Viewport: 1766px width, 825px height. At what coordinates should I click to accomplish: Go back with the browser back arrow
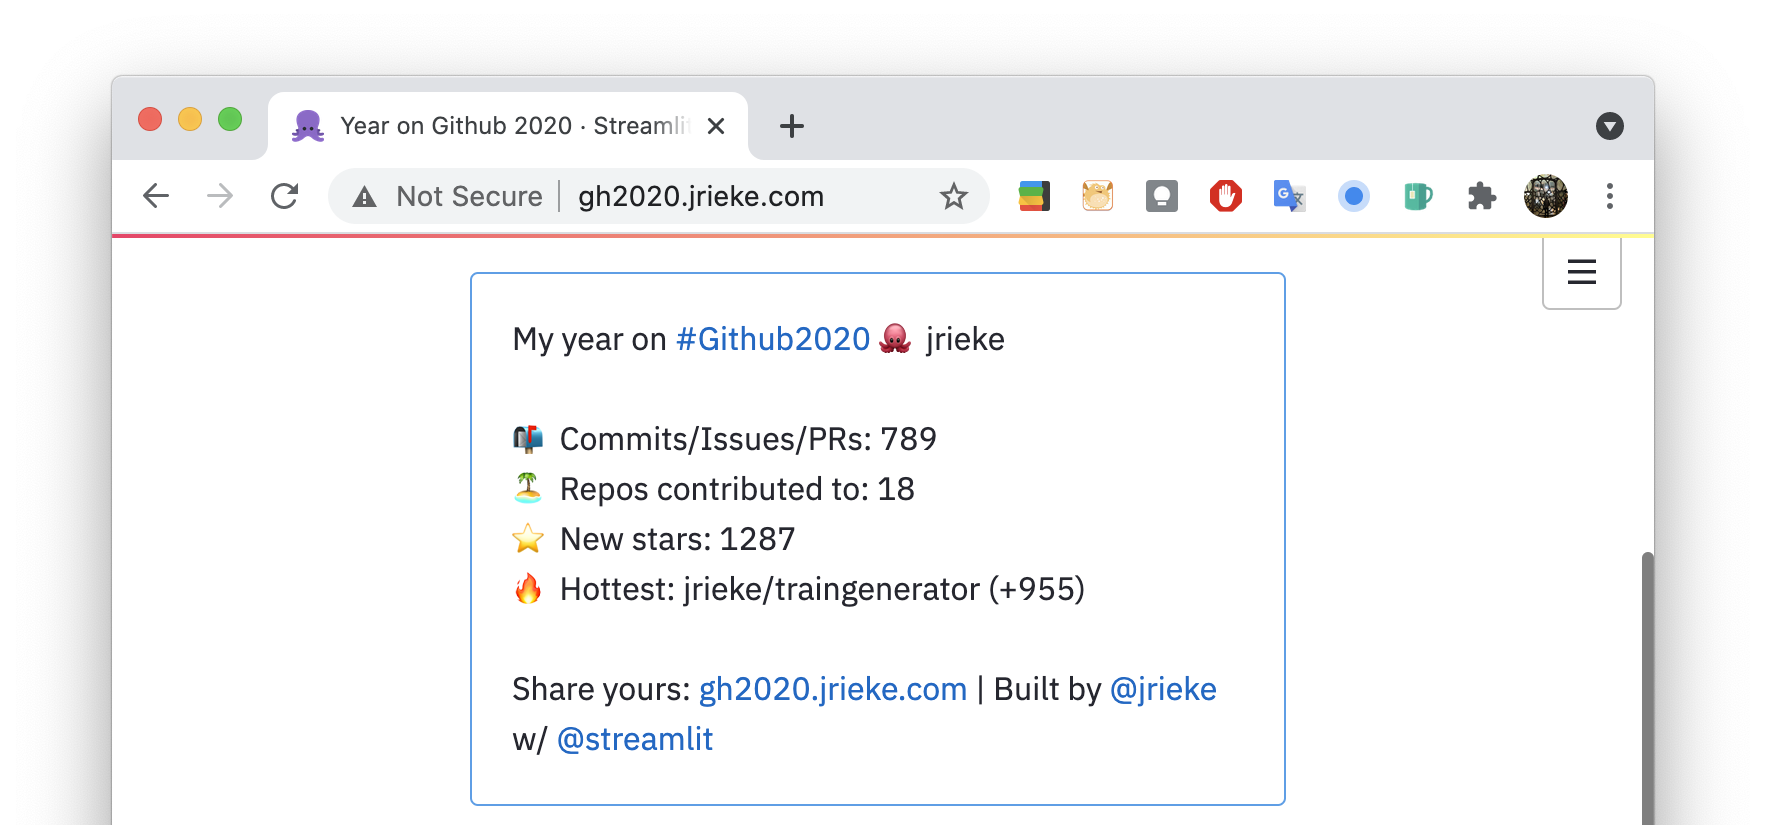(x=156, y=196)
